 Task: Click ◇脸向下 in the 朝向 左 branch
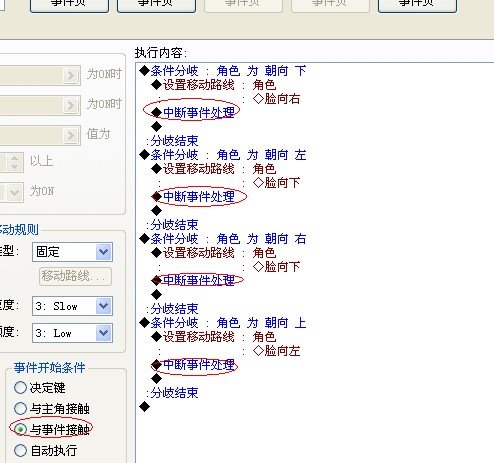(x=276, y=183)
